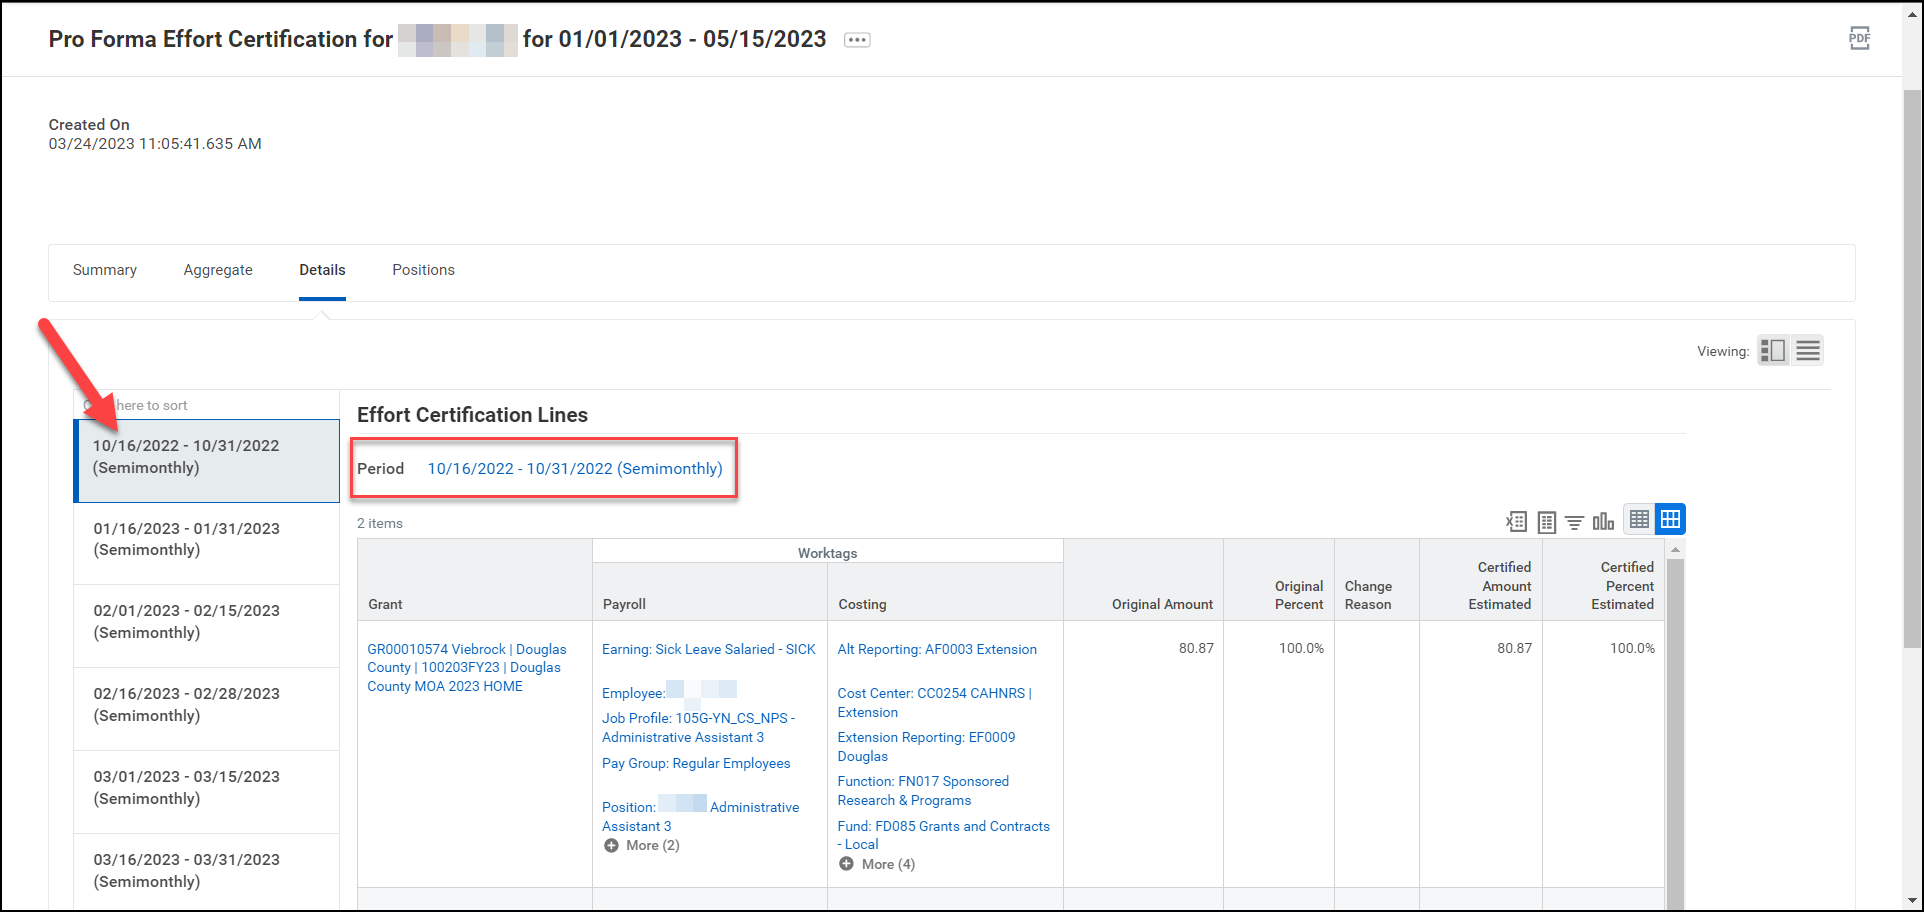Switch Viewing mode to list layout
This screenshot has width=1924, height=912.
(x=1807, y=350)
